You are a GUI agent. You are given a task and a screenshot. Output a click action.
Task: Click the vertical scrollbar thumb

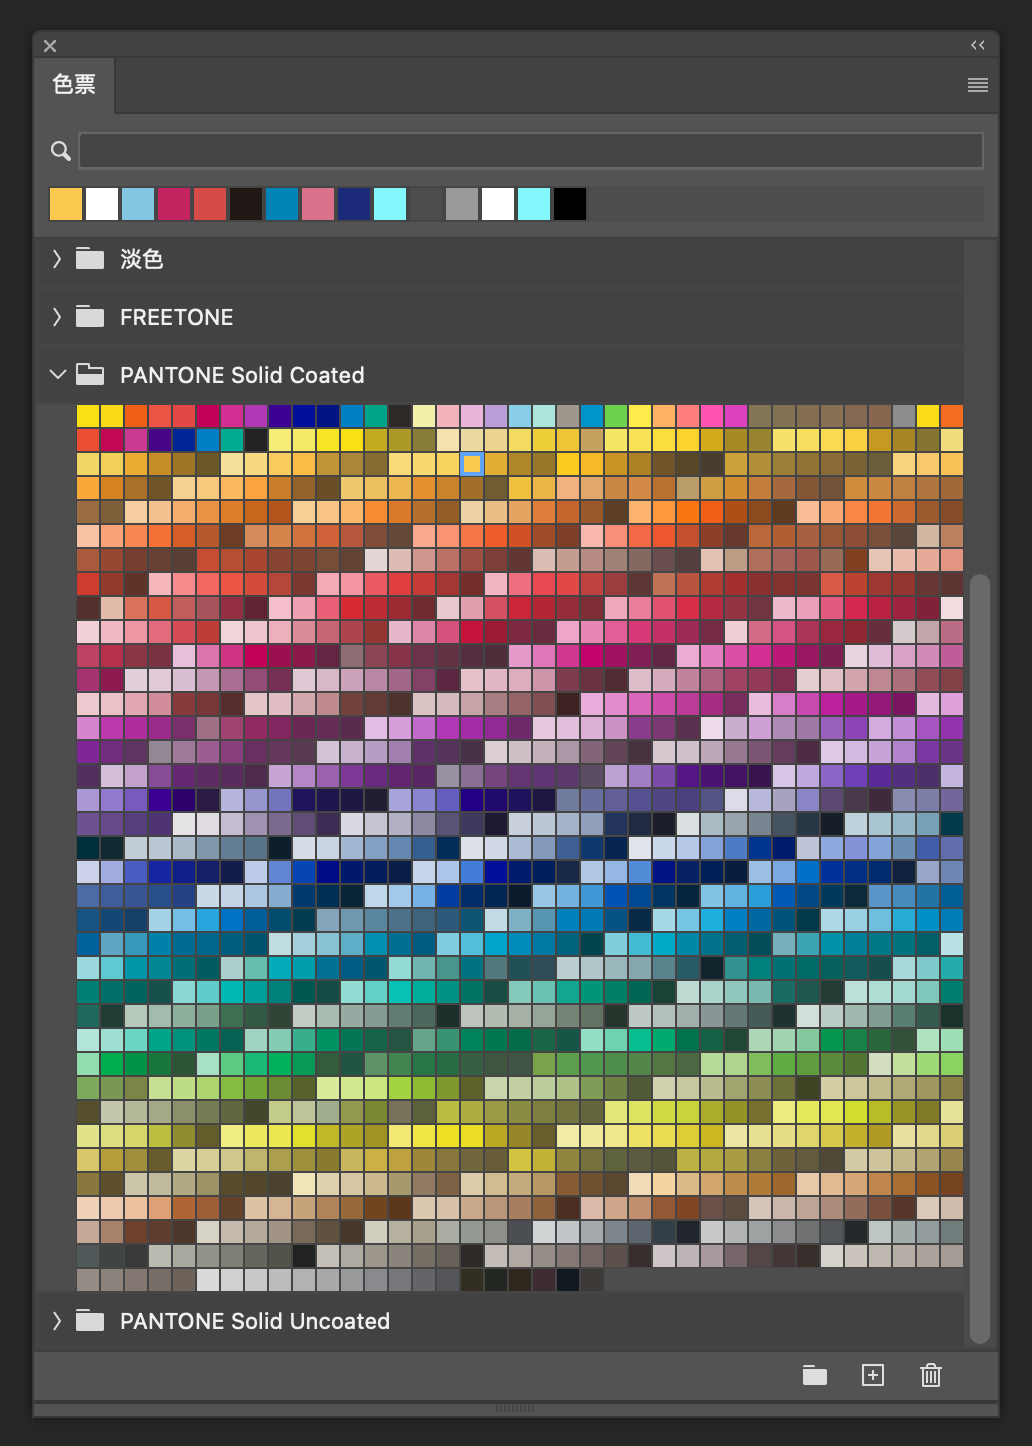(x=980, y=958)
